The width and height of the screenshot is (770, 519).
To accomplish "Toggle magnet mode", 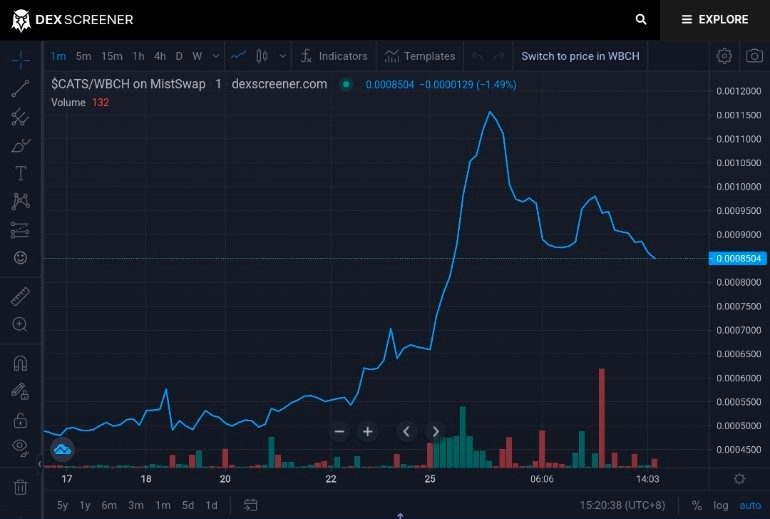I will click(x=21, y=363).
